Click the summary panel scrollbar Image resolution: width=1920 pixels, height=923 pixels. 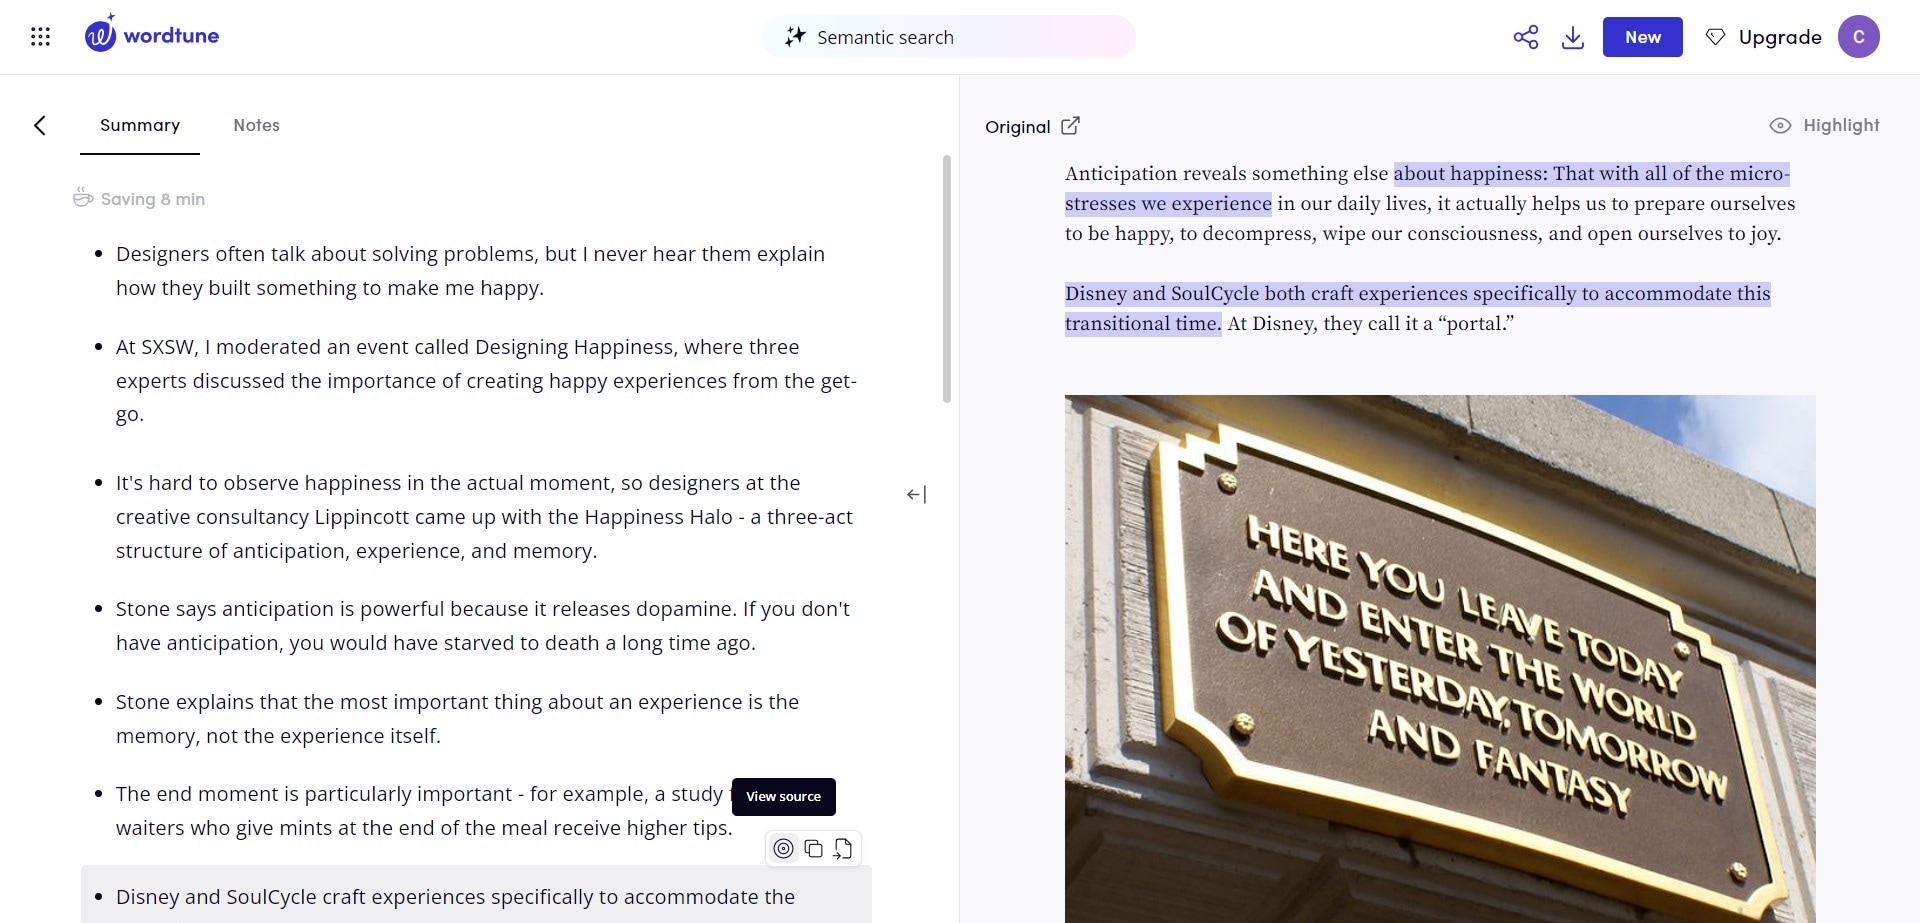[947, 279]
